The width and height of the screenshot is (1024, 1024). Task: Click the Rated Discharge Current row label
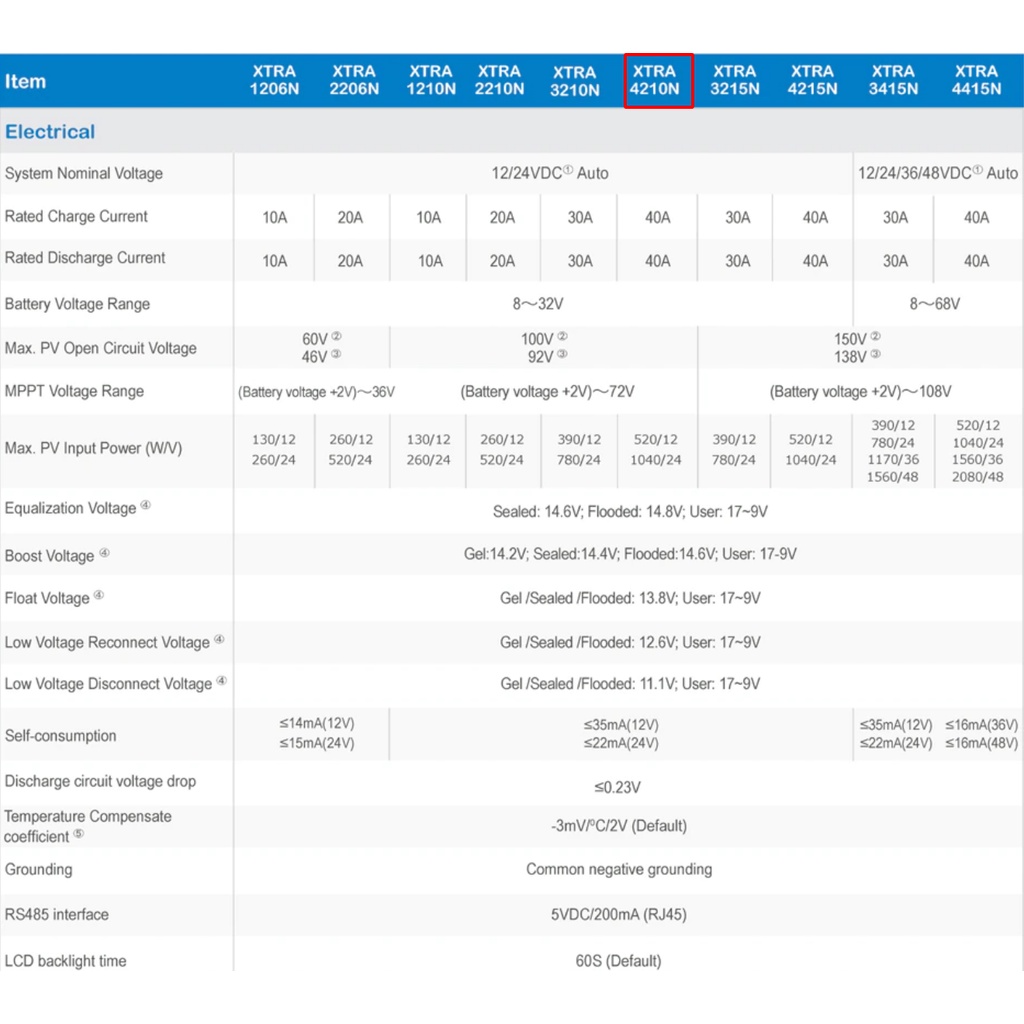click(x=85, y=258)
